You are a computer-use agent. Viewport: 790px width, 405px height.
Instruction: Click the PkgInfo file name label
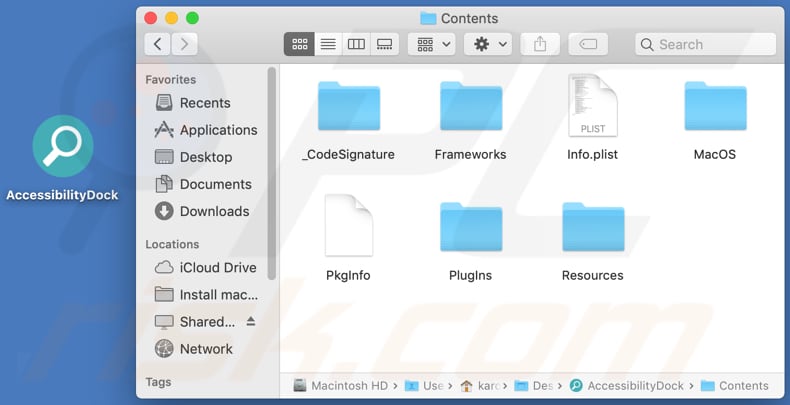click(x=348, y=276)
